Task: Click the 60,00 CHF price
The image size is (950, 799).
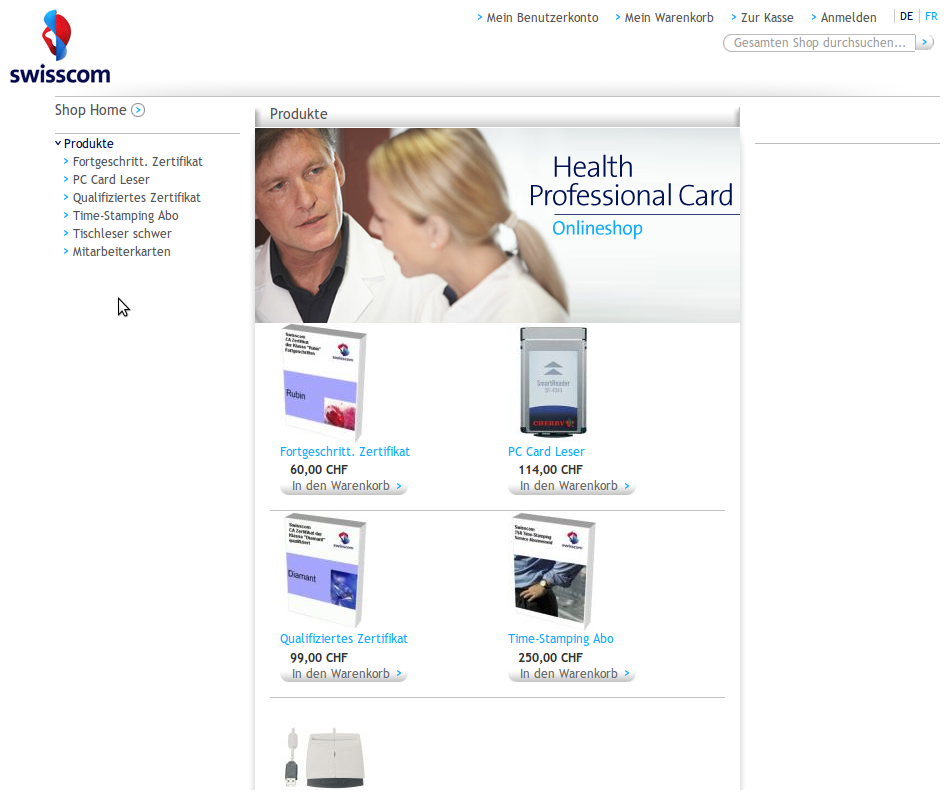Action: 319,470
